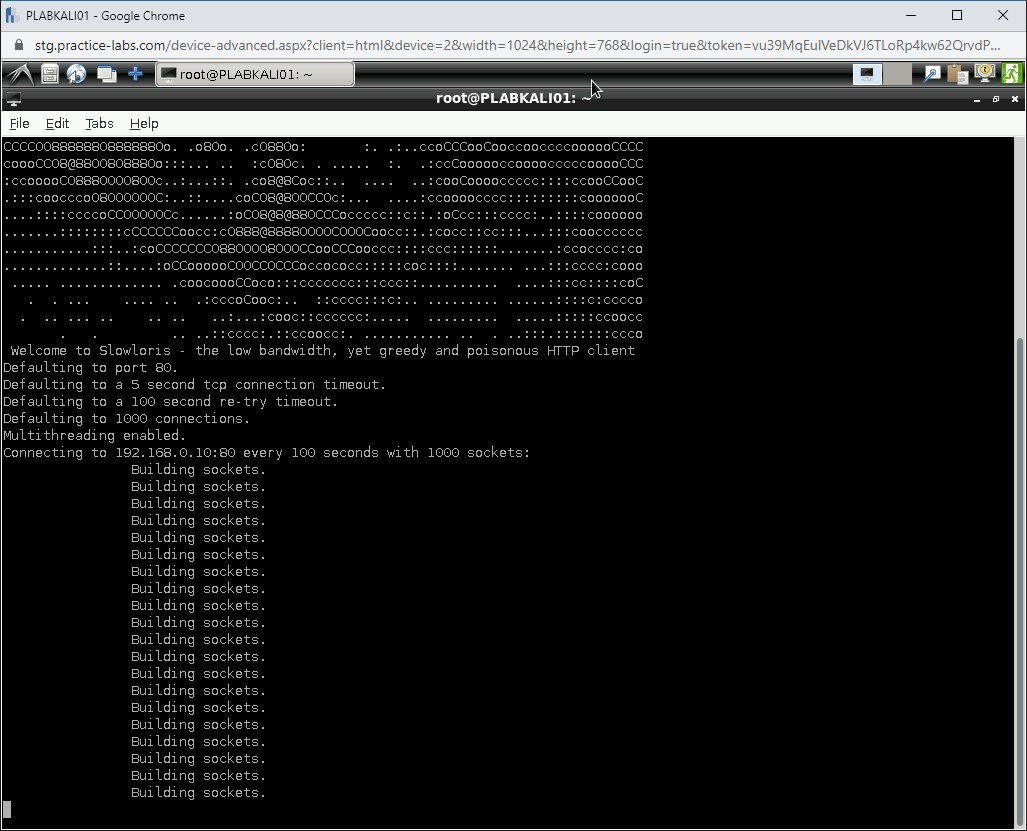Open the Help menu
Image resolution: width=1027 pixels, height=831 pixels.
pyautogui.click(x=144, y=123)
